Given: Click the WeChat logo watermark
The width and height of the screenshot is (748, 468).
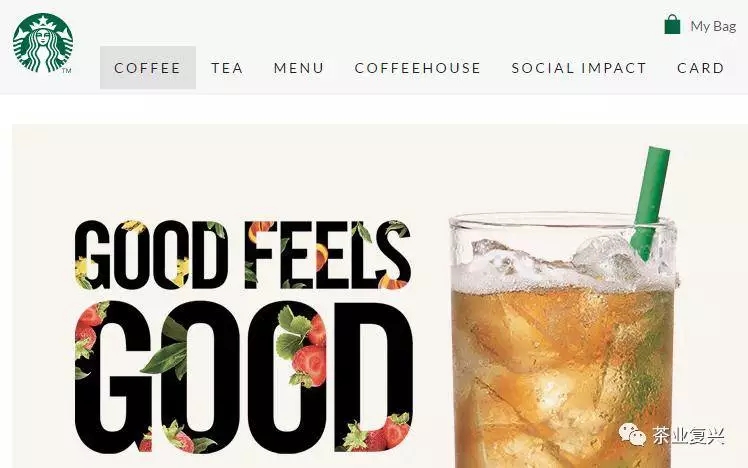Looking at the screenshot, I should [632, 434].
